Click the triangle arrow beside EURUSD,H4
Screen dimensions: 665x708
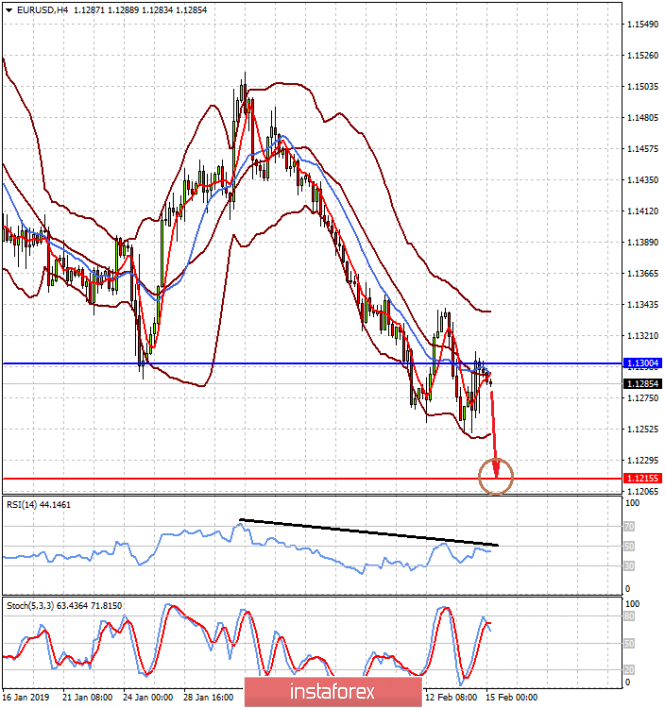point(8,8)
